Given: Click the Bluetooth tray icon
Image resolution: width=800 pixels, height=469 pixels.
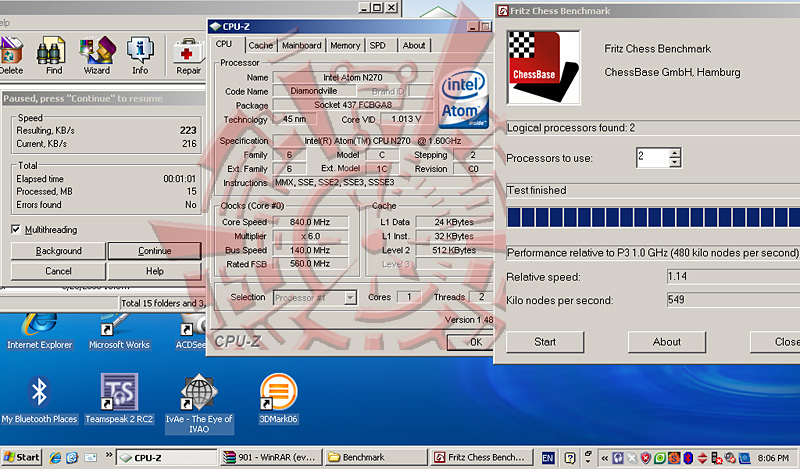Looking at the screenshot, I should click(x=688, y=458).
